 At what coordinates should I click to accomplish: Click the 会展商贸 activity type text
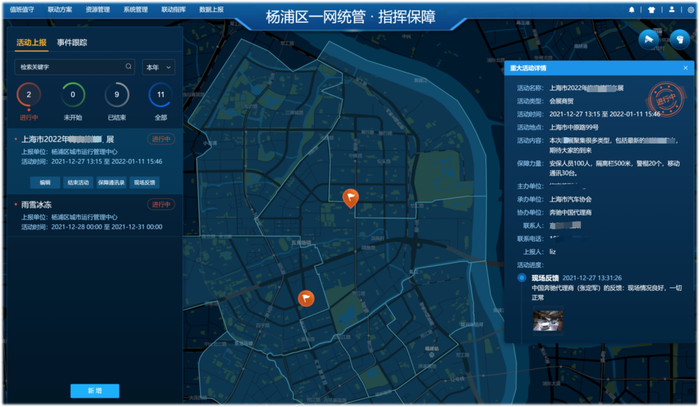[561, 101]
